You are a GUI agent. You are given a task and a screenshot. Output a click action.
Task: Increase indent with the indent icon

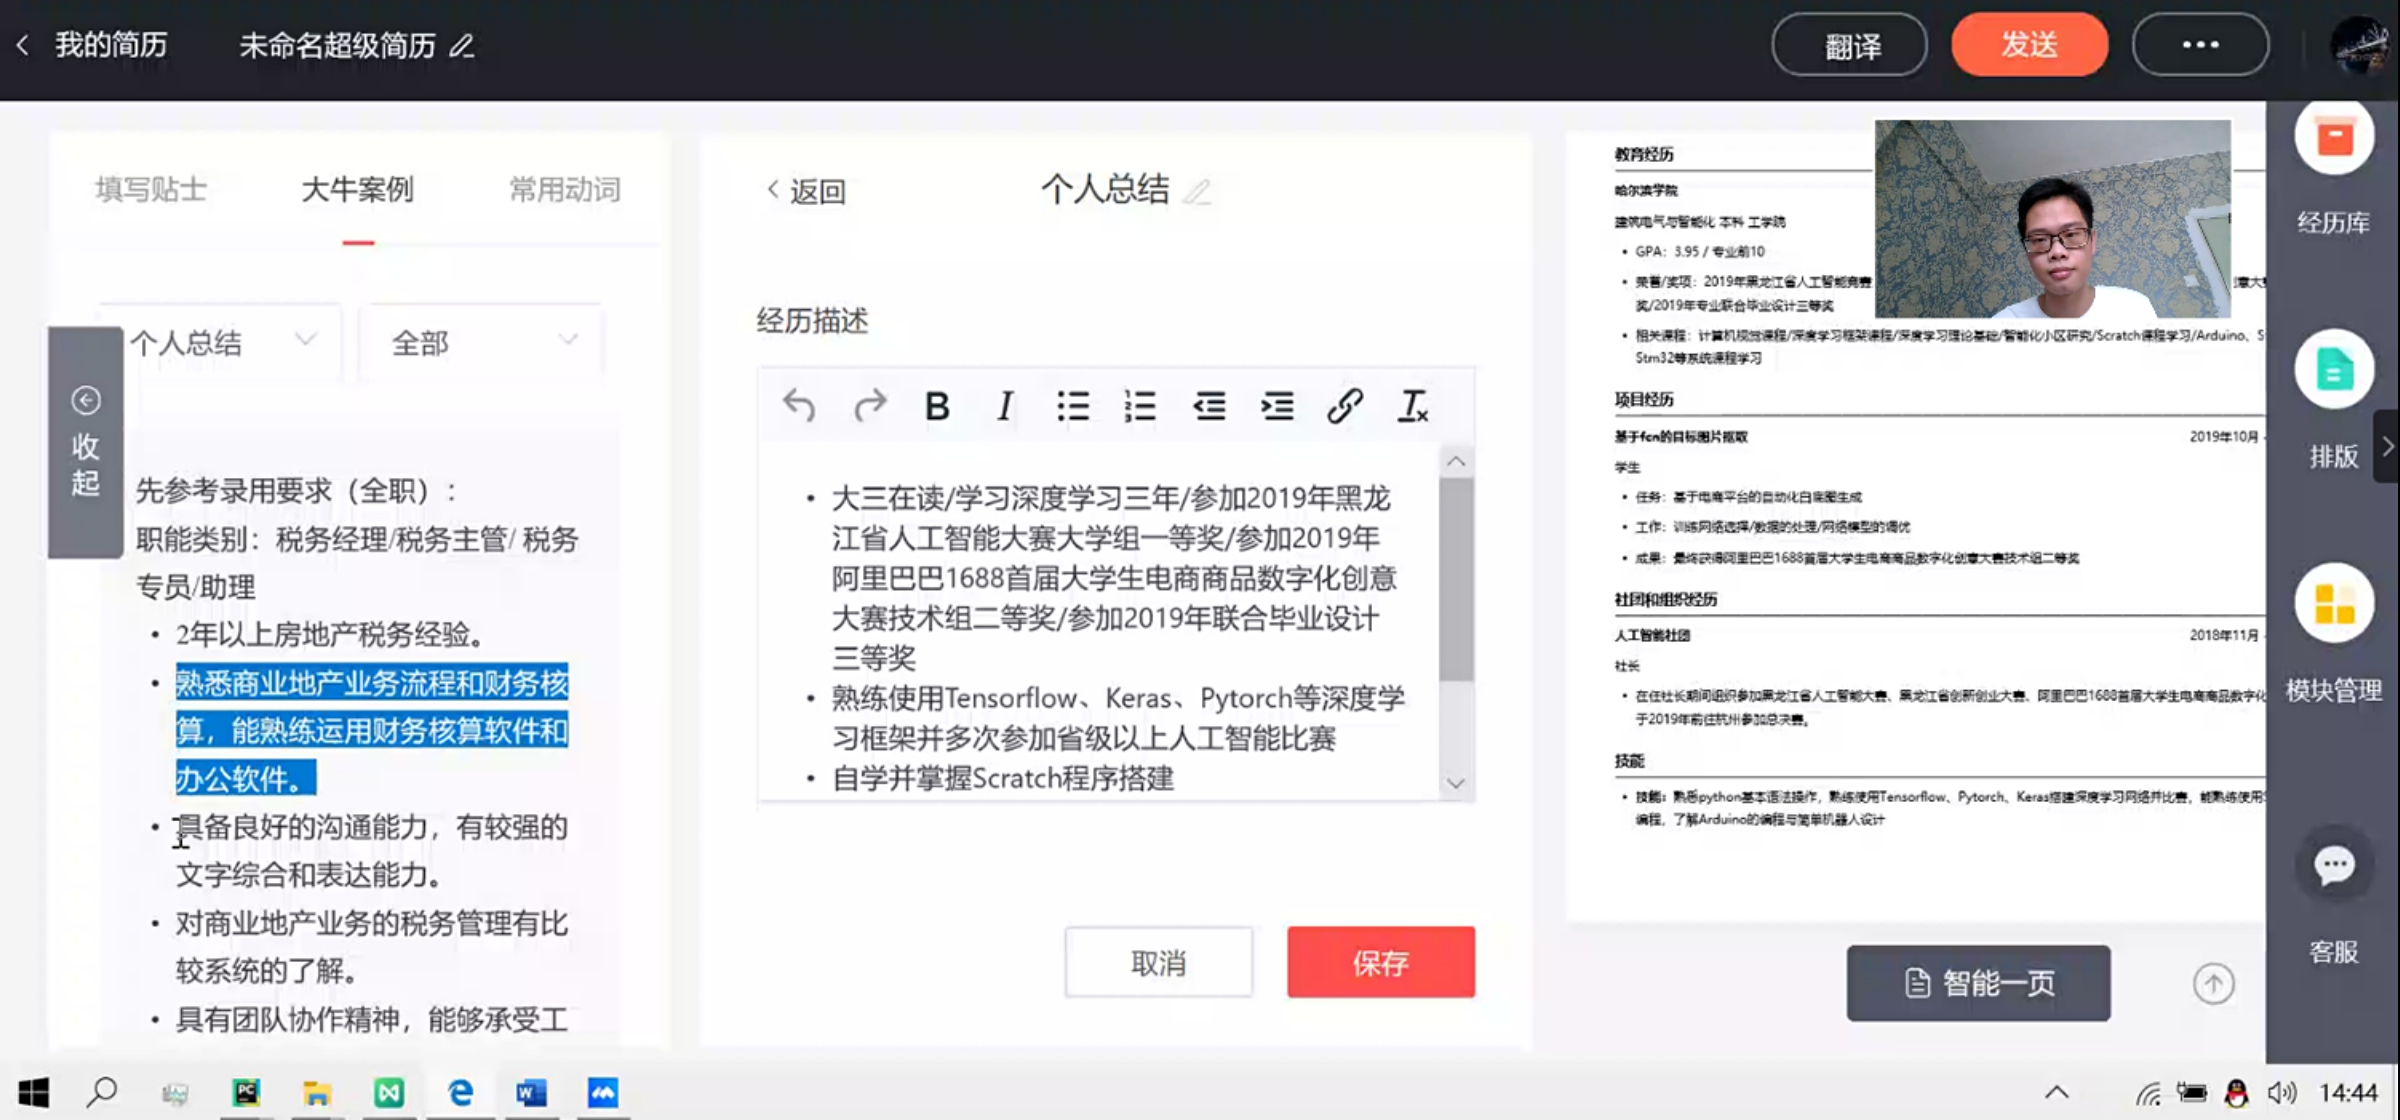click(x=1277, y=406)
